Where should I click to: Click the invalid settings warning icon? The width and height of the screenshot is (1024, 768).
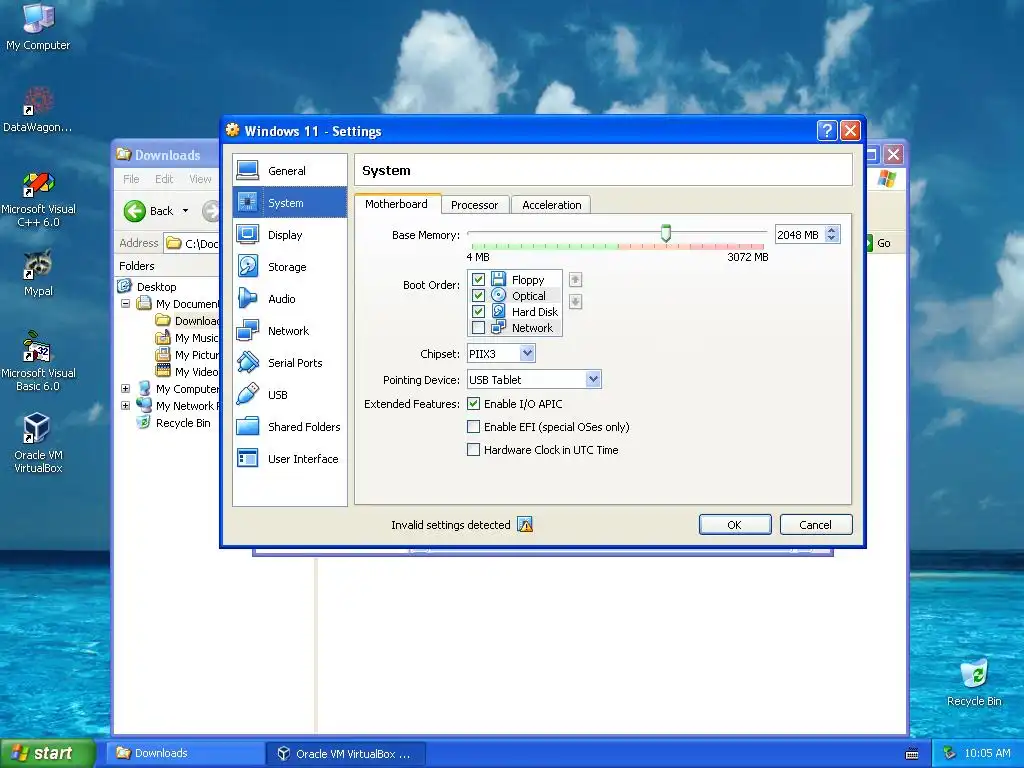click(525, 524)
